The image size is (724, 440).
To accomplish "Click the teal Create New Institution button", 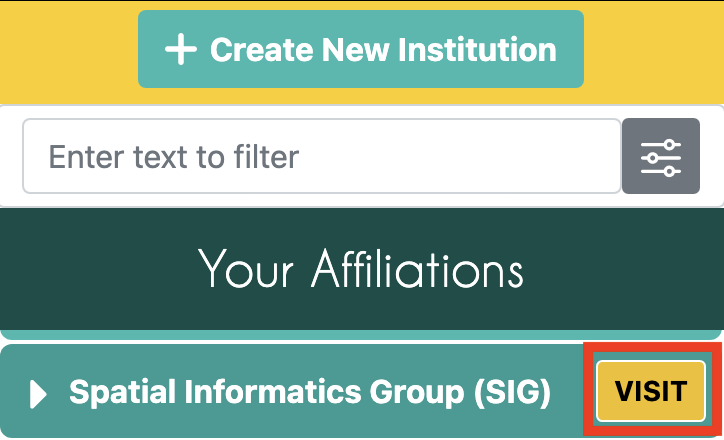I will point(361,49).
